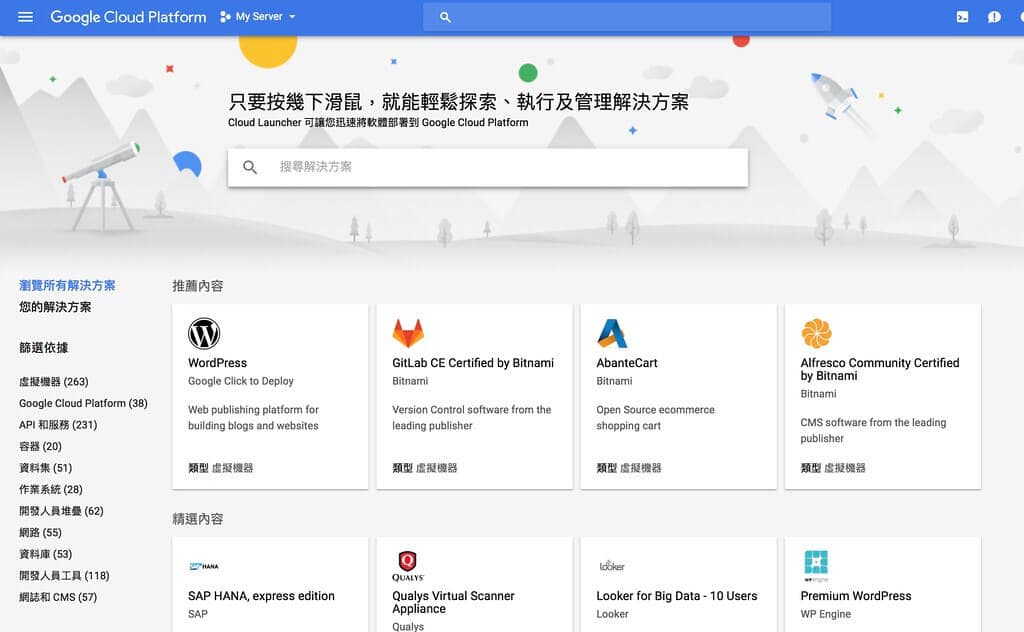Click 'CMS software from the leading' description
Viewport: 1024px width, 632px height.
point(873,422)
